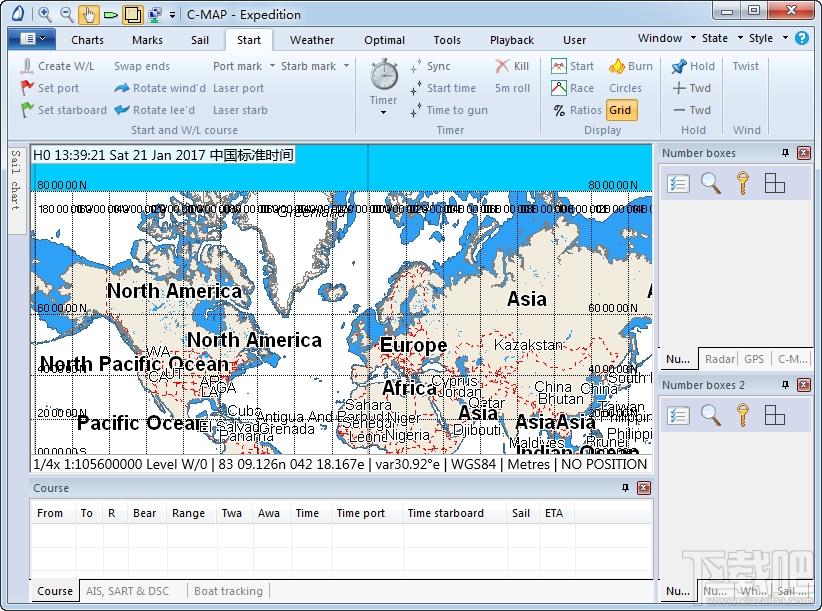Open the State dropdown menu

click(x=722, y=38)
